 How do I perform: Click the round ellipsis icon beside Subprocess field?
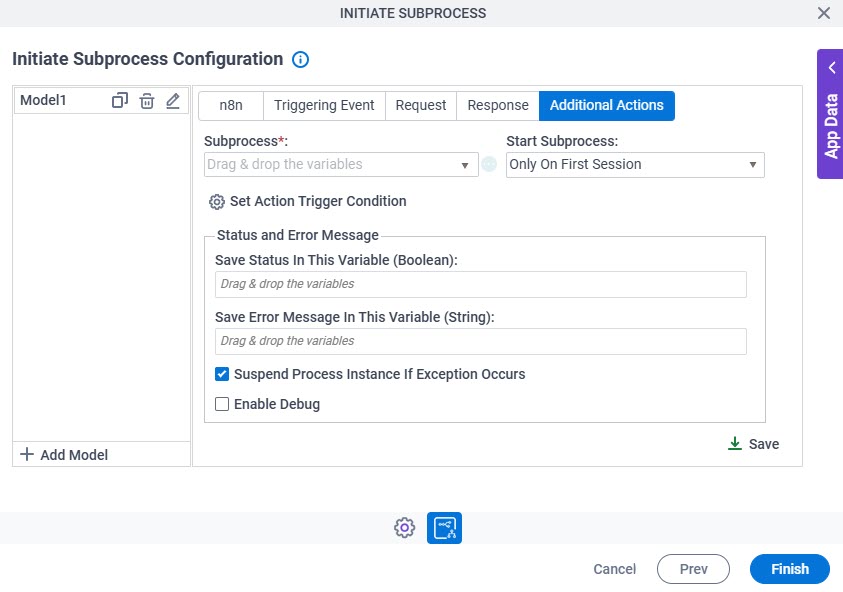[x=489, y=164]
